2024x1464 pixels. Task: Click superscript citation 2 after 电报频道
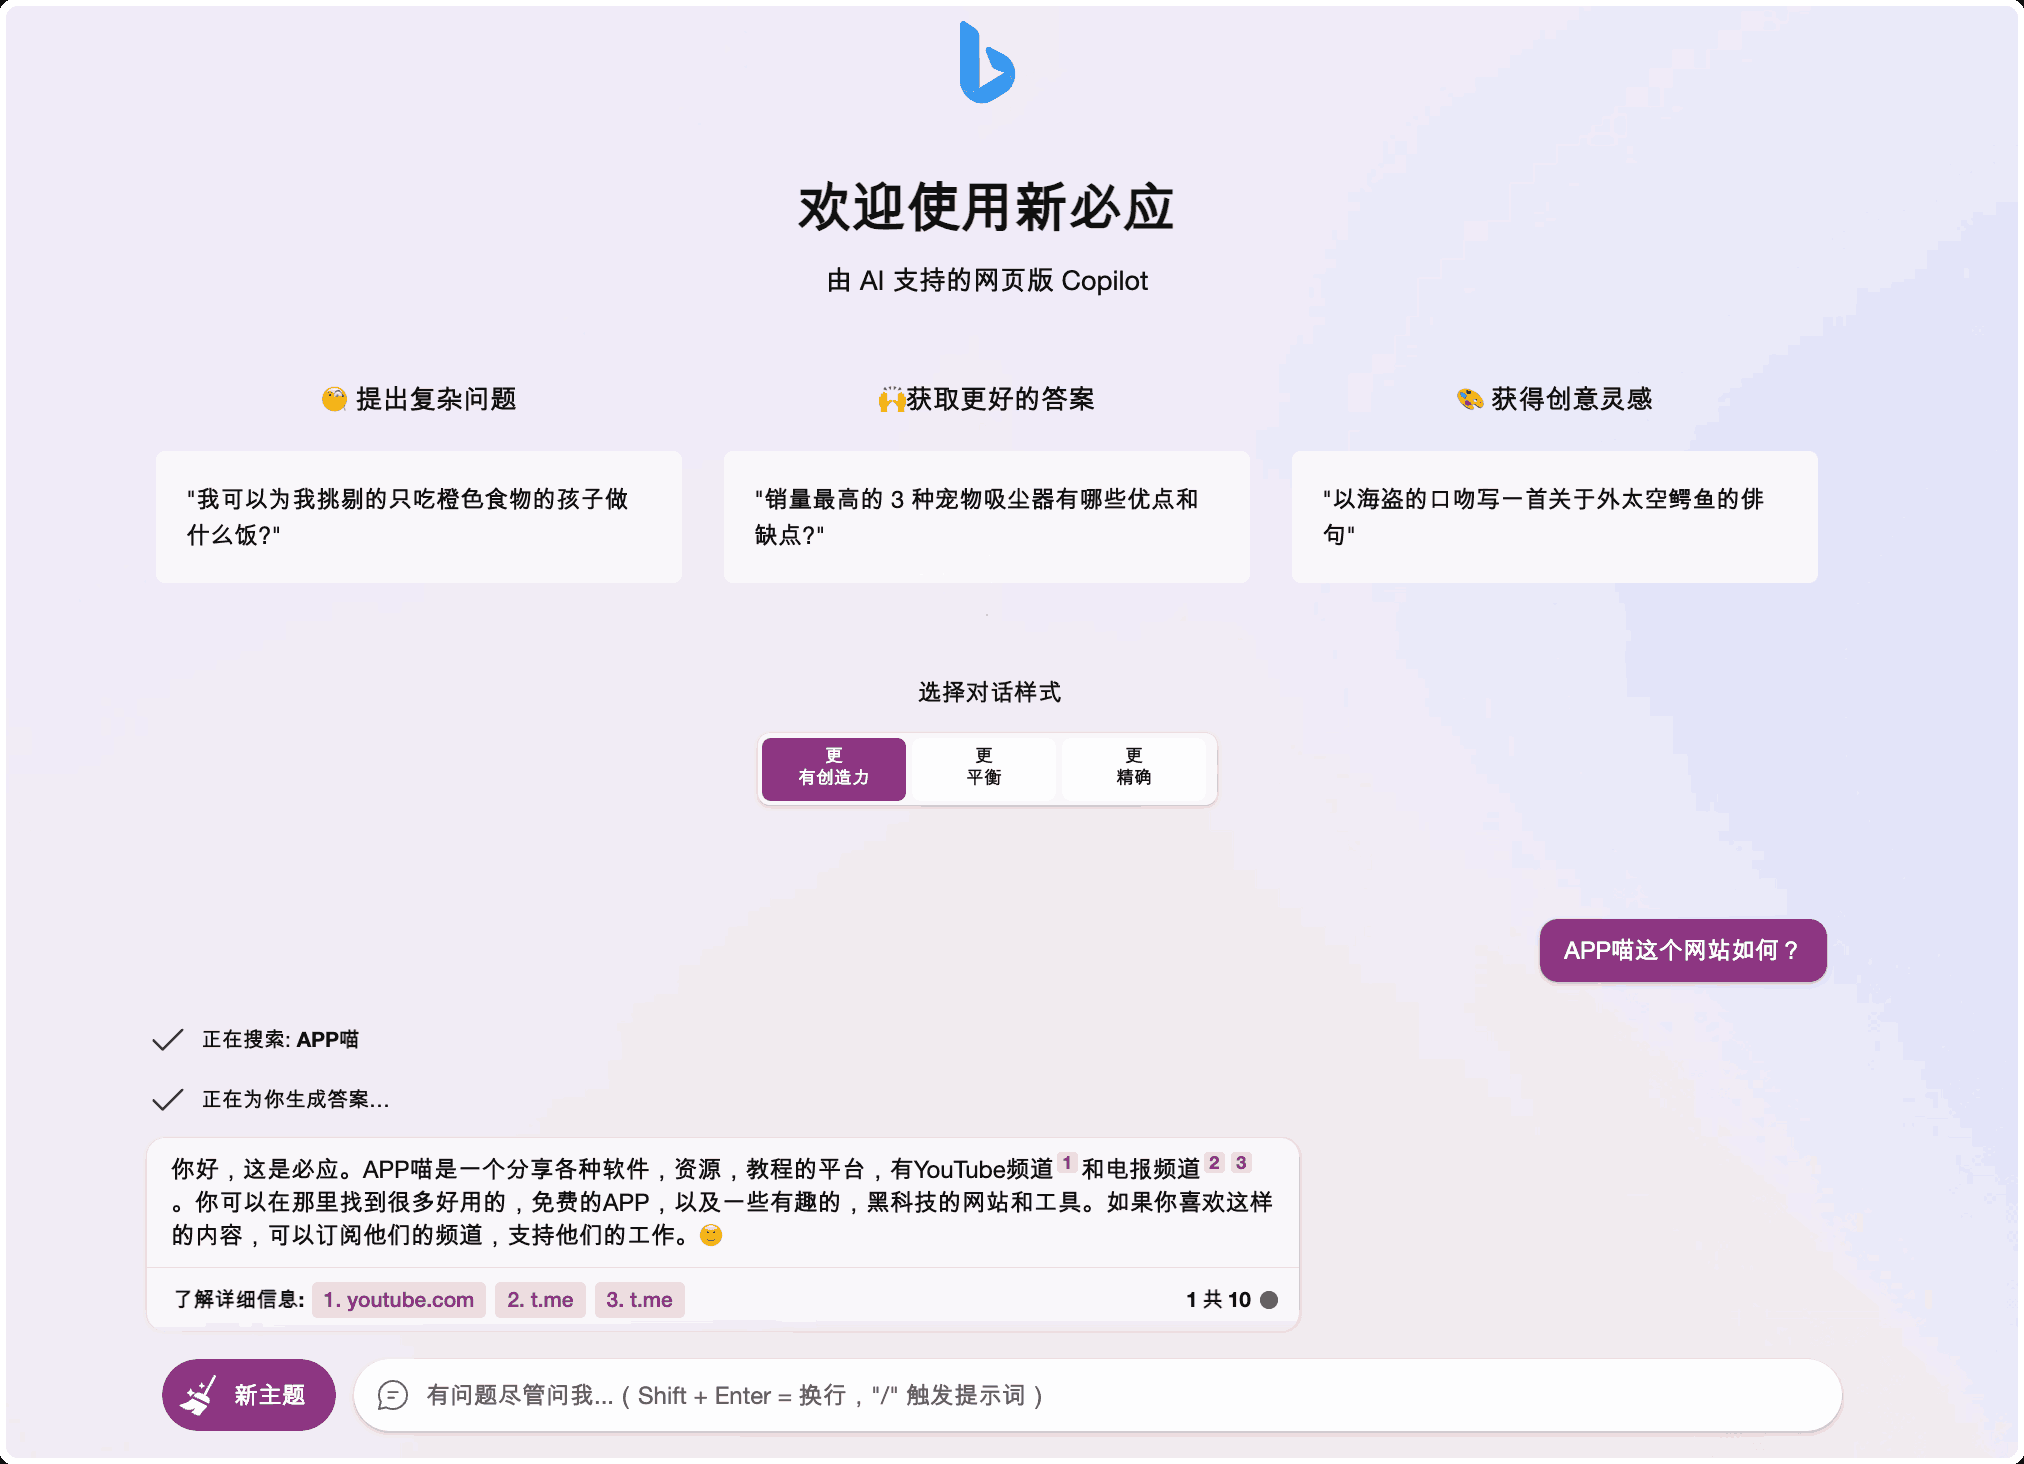(1215, 1163)
